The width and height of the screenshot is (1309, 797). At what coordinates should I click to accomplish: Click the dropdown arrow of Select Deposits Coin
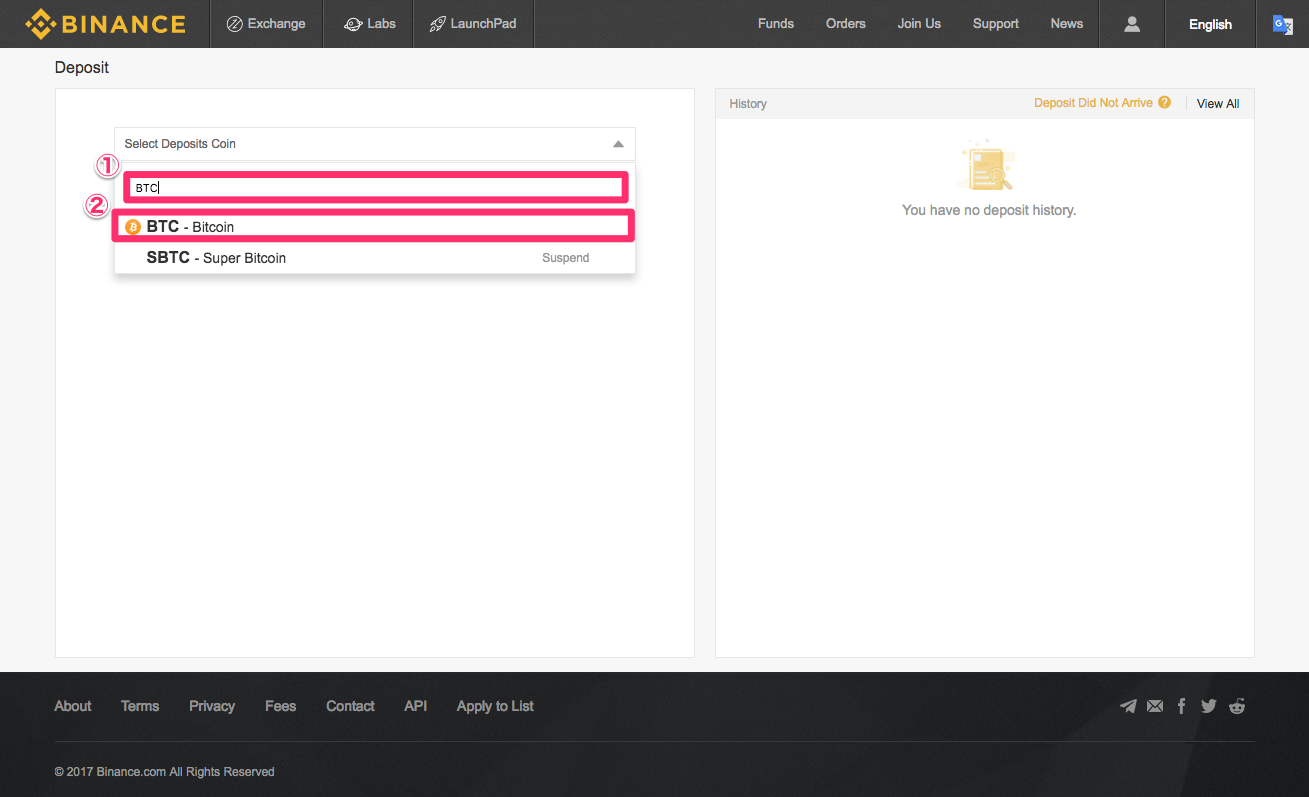[x=618, y=144]
